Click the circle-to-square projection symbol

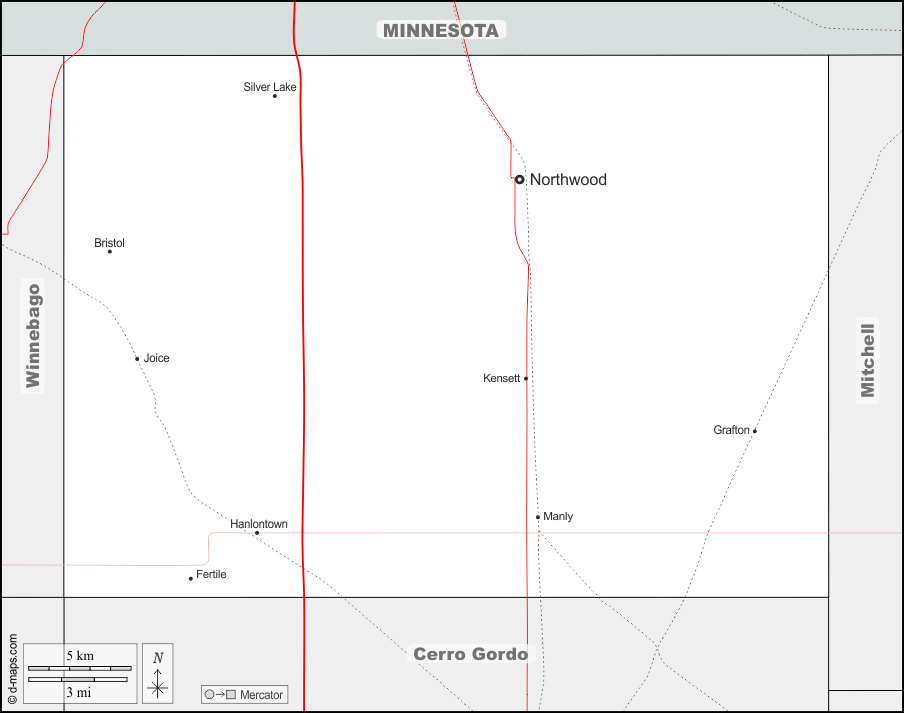[220, 695]
